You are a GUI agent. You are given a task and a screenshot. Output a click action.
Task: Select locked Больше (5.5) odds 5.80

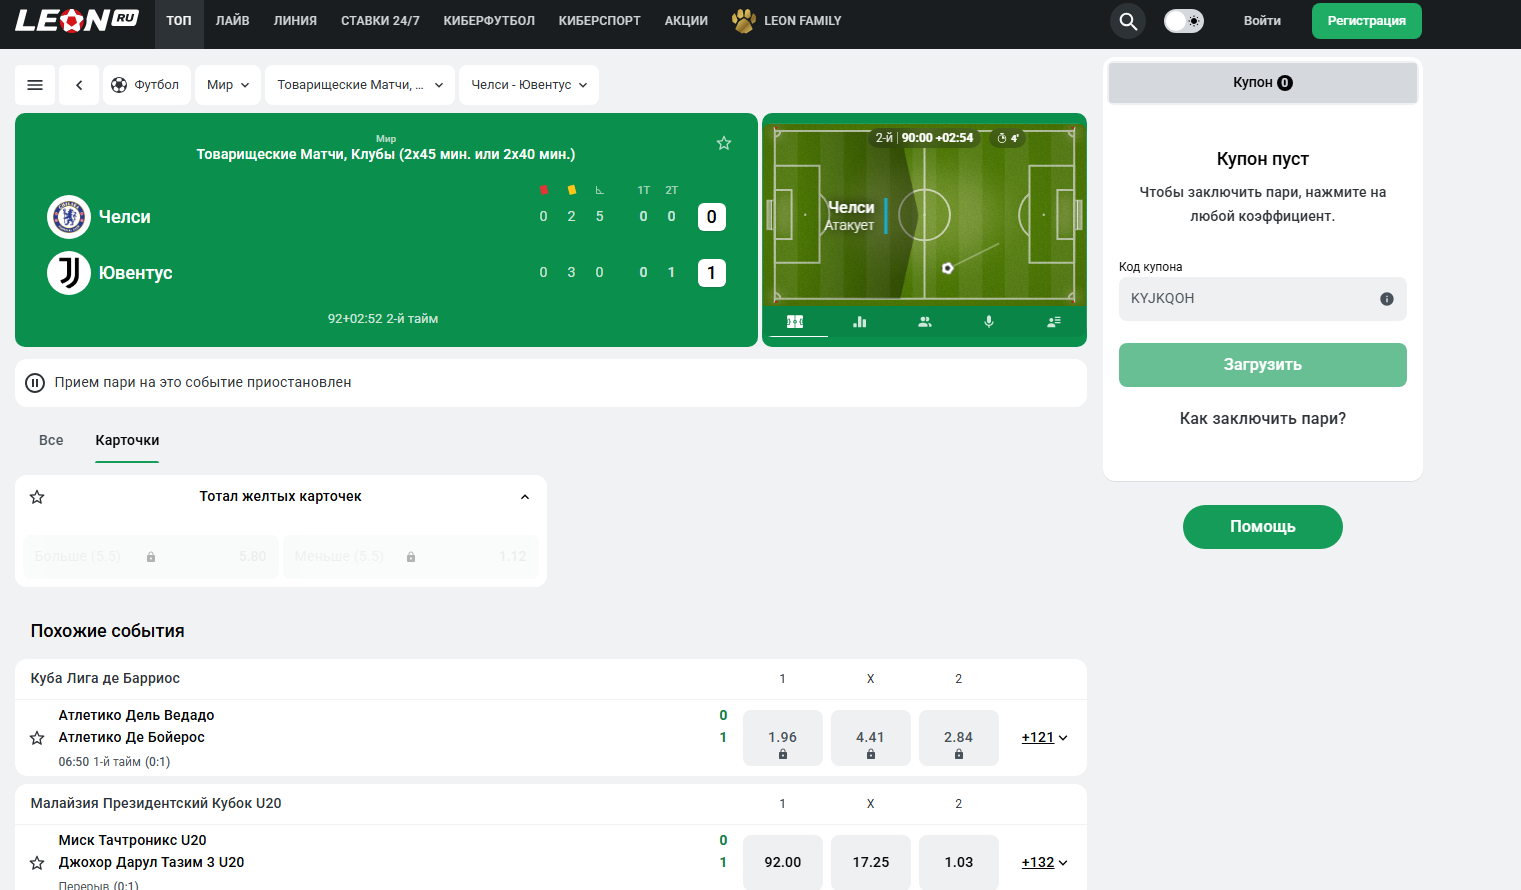point(151,557)
